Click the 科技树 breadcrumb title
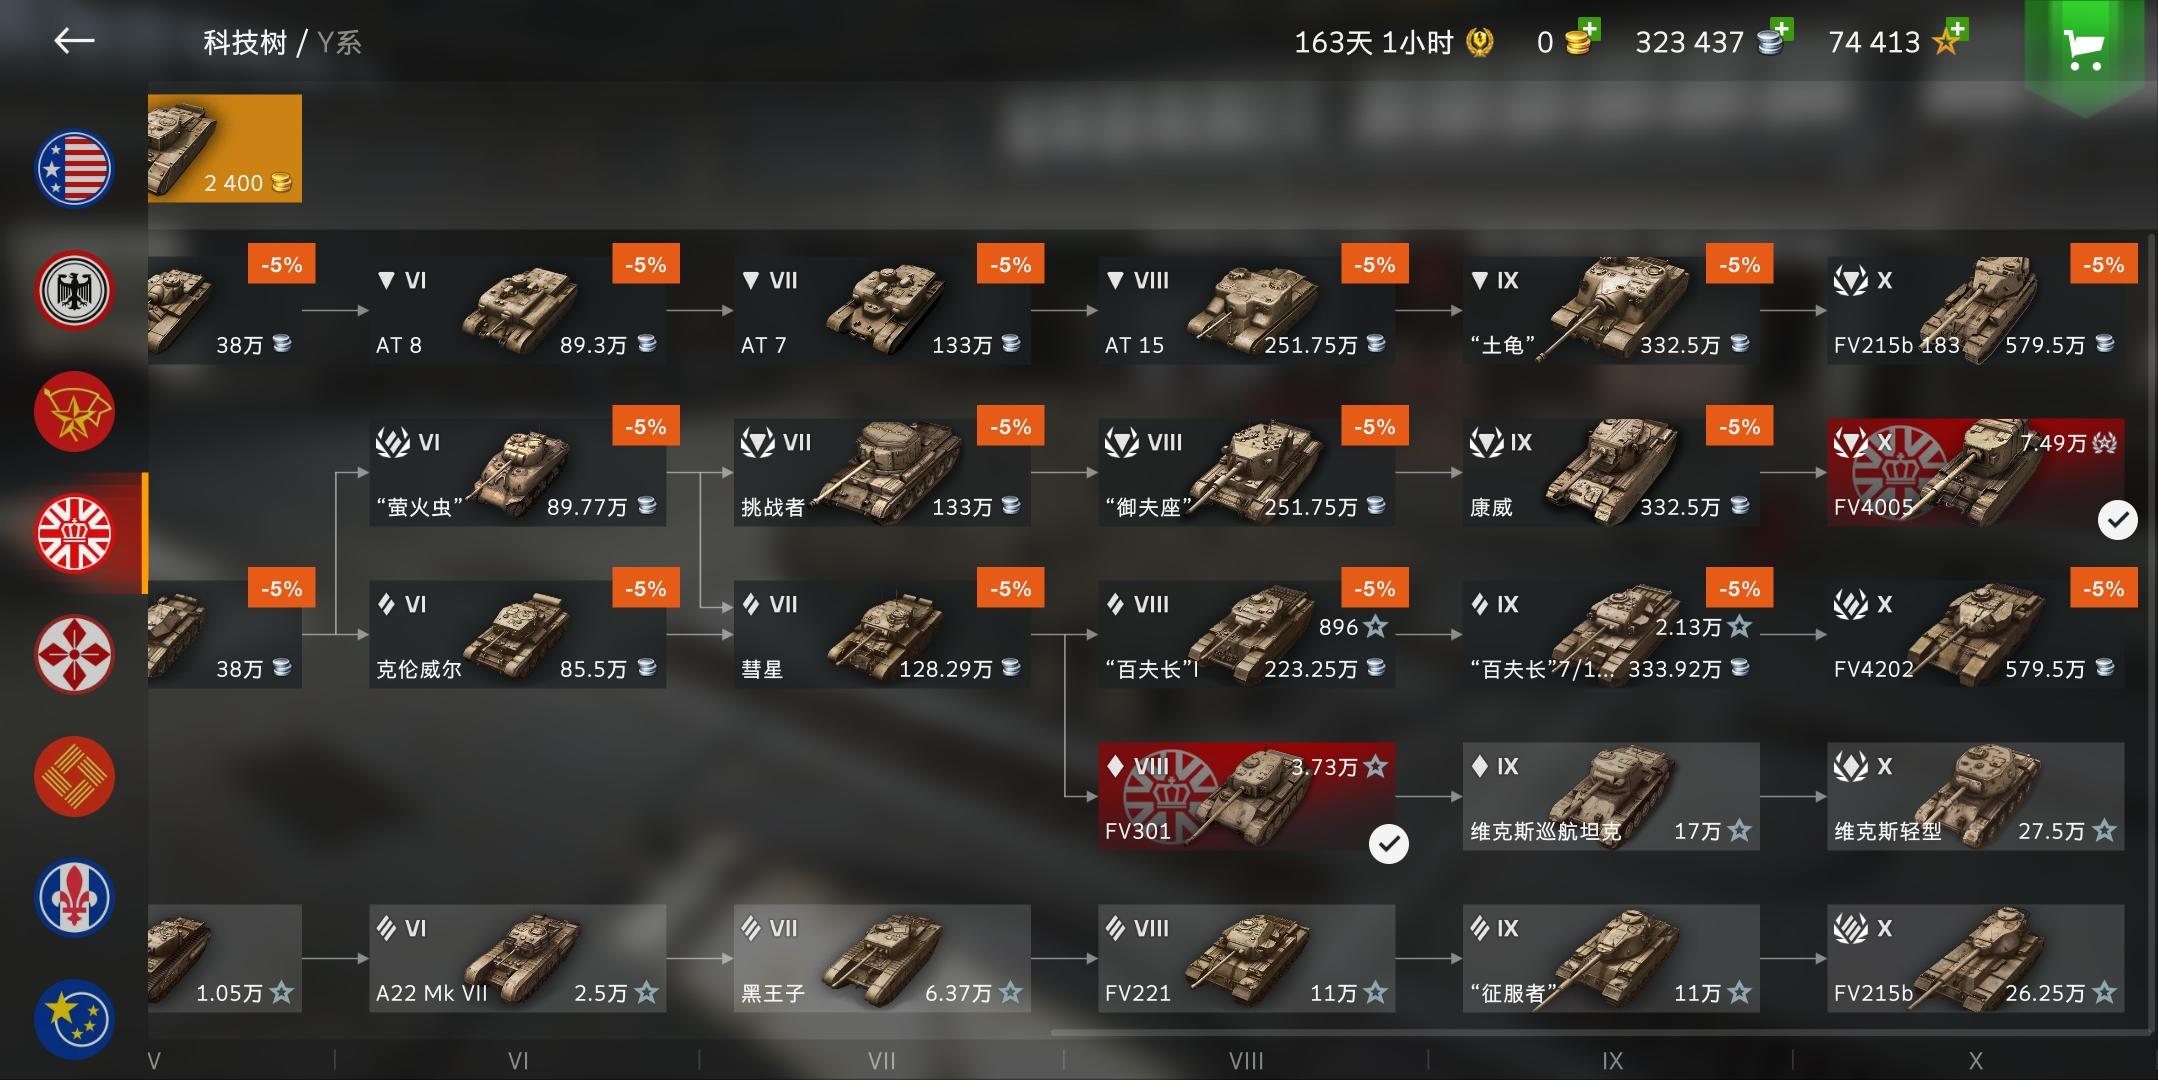Screen dimensions: 2158x1080 [x=245, y=42]
